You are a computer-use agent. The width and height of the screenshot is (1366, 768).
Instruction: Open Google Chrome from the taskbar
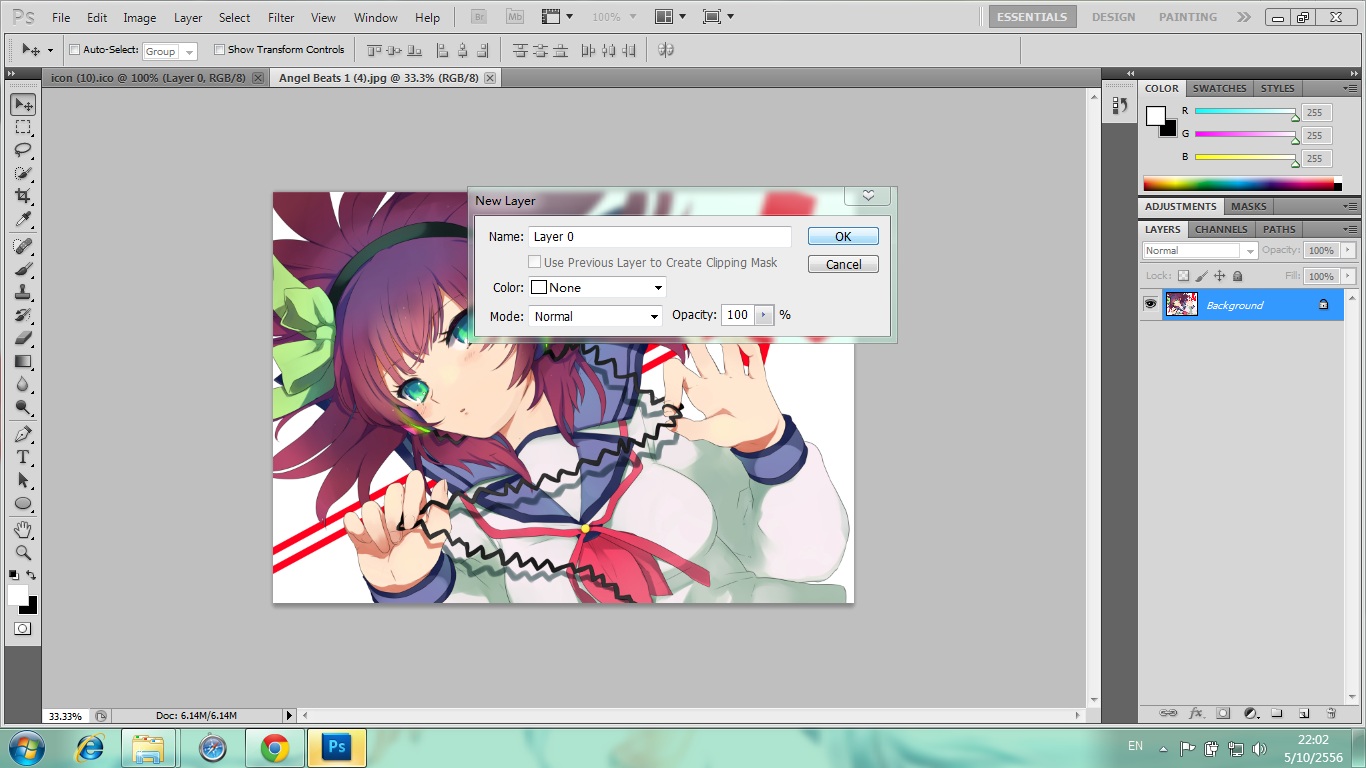pos(275,747)
